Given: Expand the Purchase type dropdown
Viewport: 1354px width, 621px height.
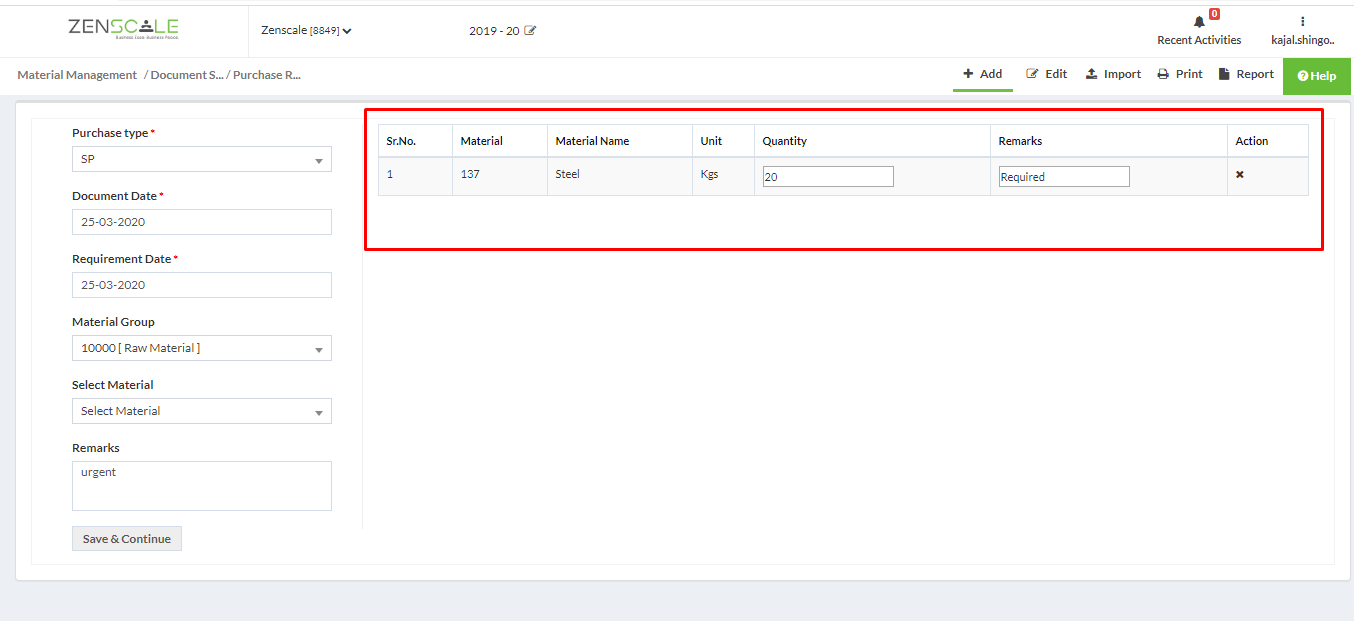Looking at the screenshot, I should pos(202,159).
